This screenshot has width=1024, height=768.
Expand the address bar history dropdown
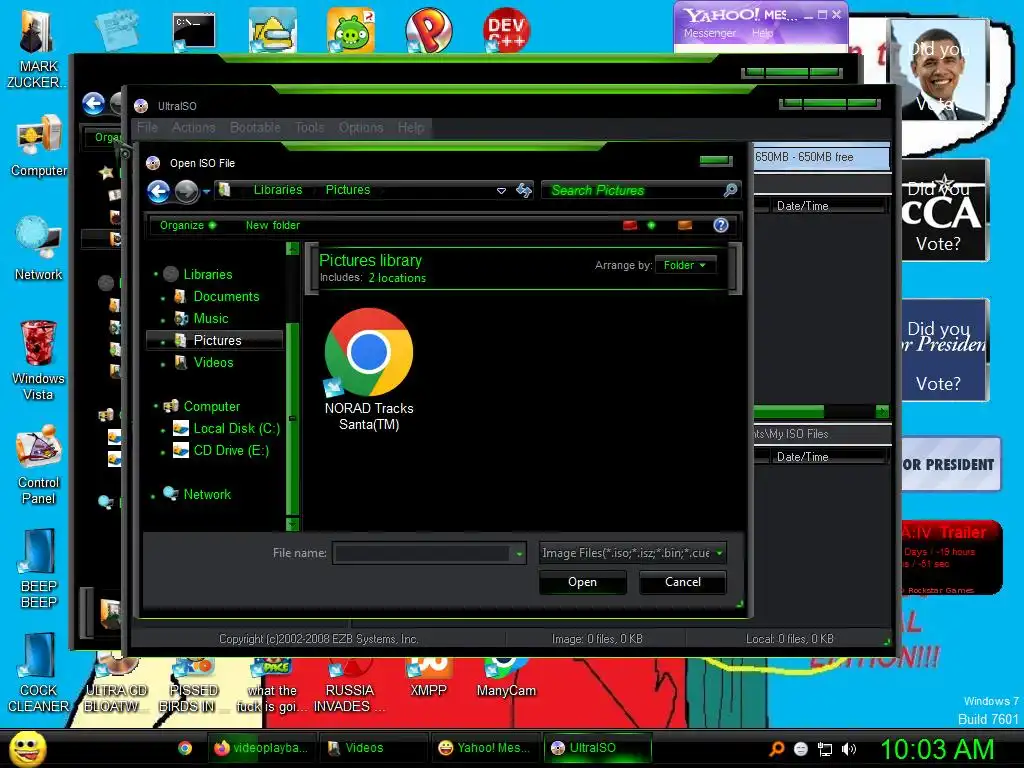[x=501, y=191]
